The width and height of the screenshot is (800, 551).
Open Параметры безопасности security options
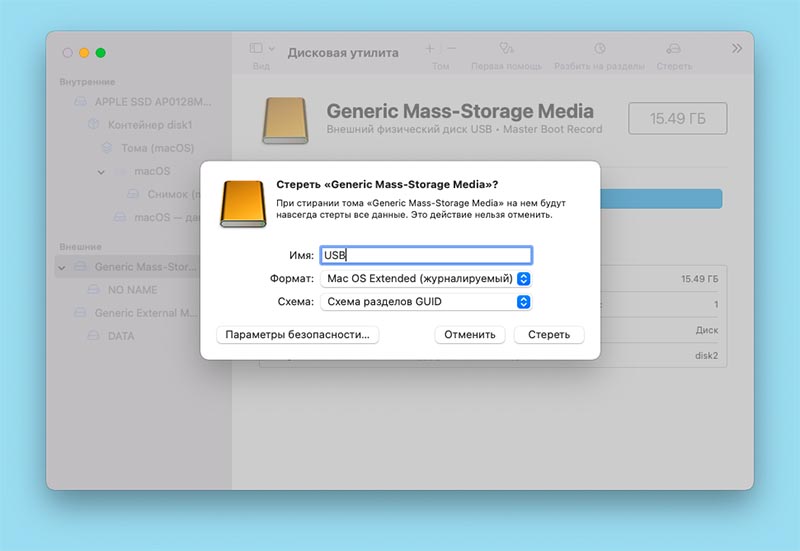298,335
